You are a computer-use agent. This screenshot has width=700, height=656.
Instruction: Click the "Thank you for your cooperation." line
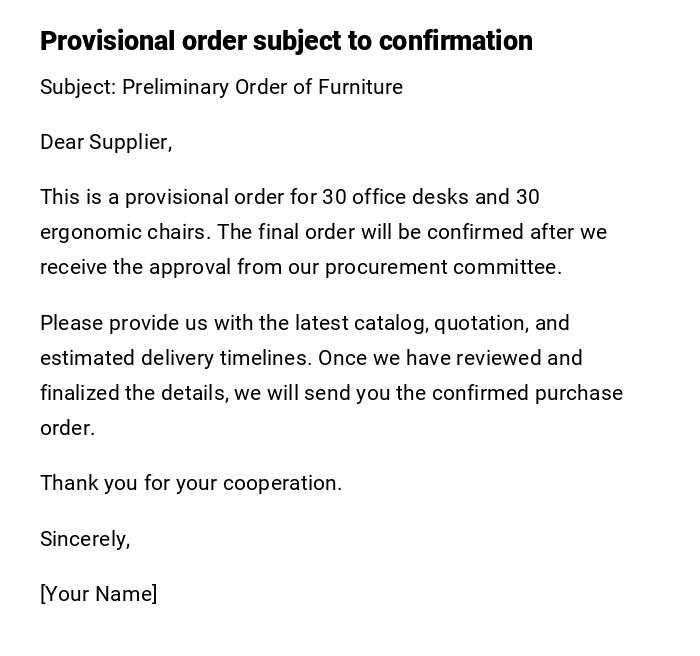(191, 483)
